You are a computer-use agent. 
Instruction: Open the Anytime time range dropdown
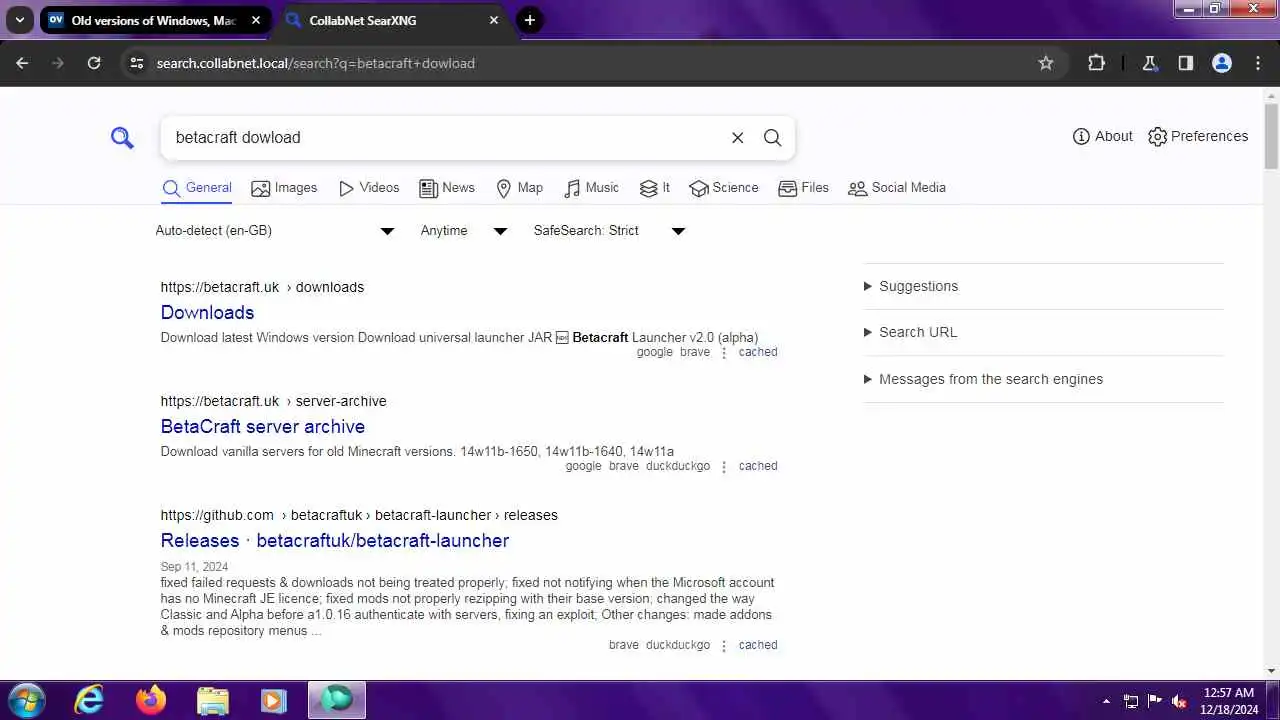[x=464, y=231]
